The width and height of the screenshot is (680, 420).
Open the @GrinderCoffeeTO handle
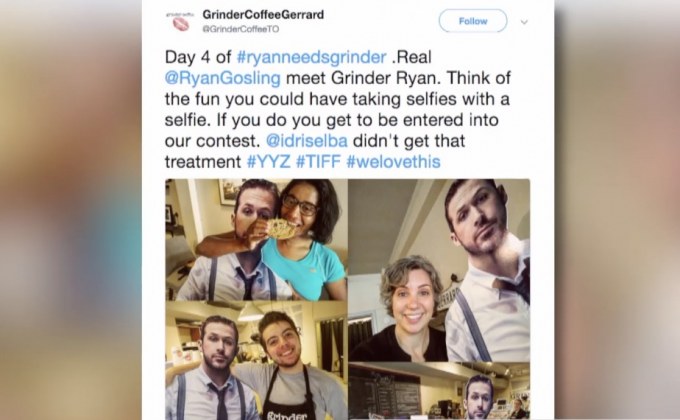pyautogui.click(x=241, y=29)
